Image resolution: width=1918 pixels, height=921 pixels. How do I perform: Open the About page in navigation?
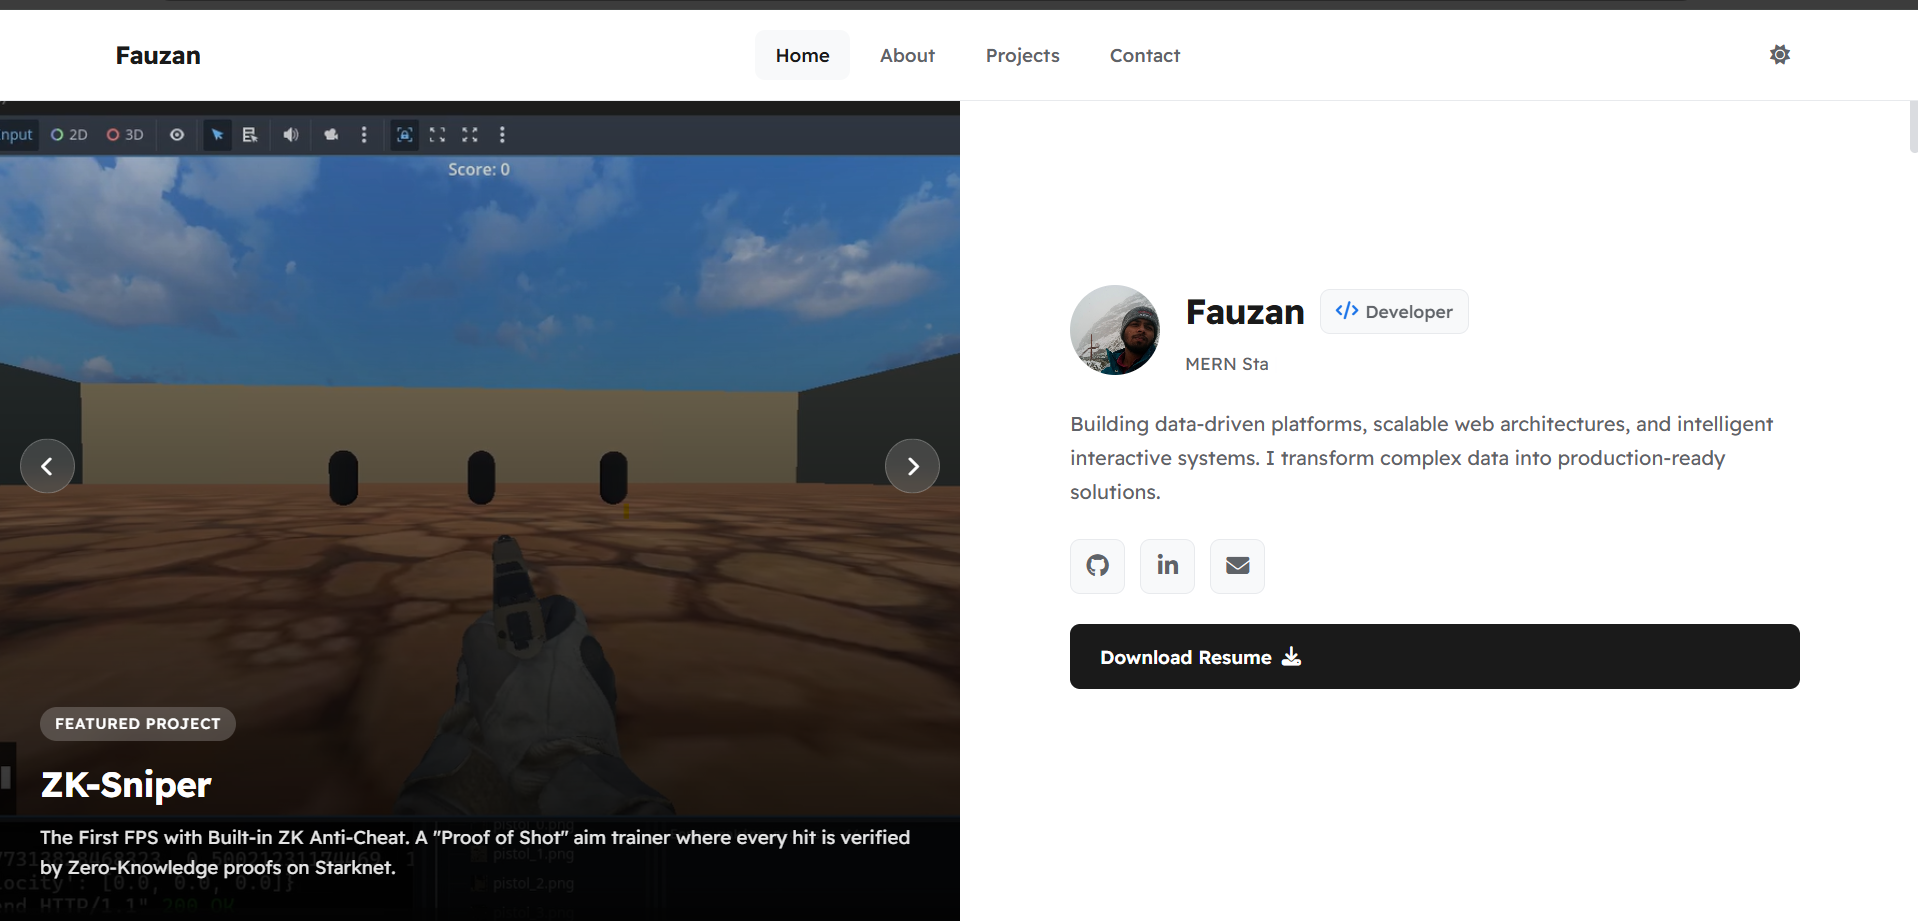pyautogui.click(x=907, y=55)
